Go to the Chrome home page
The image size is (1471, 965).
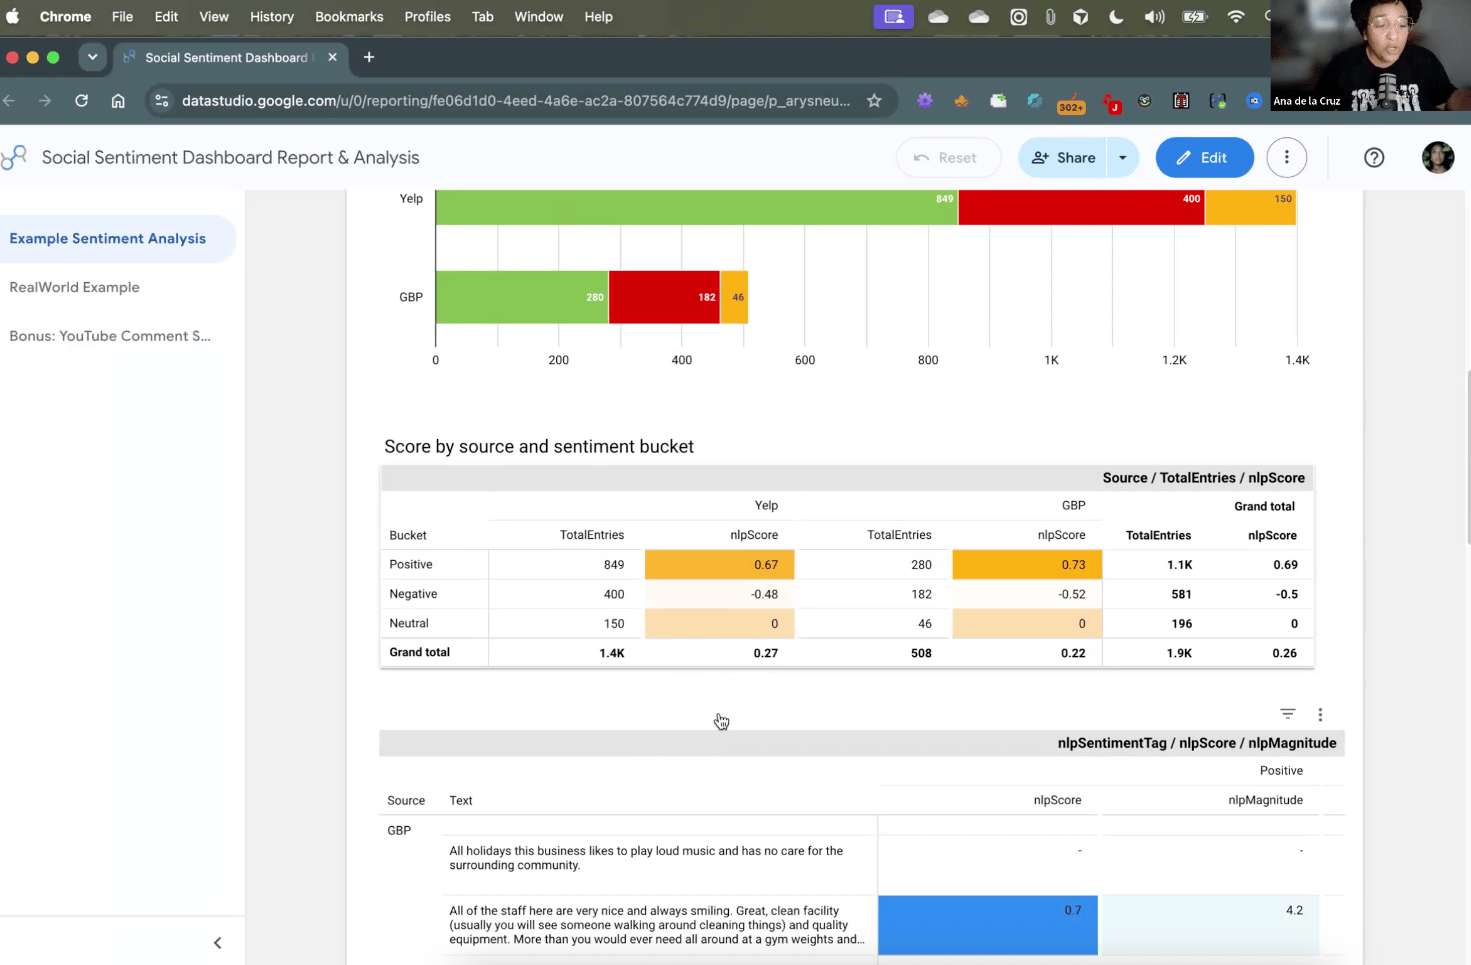pyautogui.click(x=118, y=100)
